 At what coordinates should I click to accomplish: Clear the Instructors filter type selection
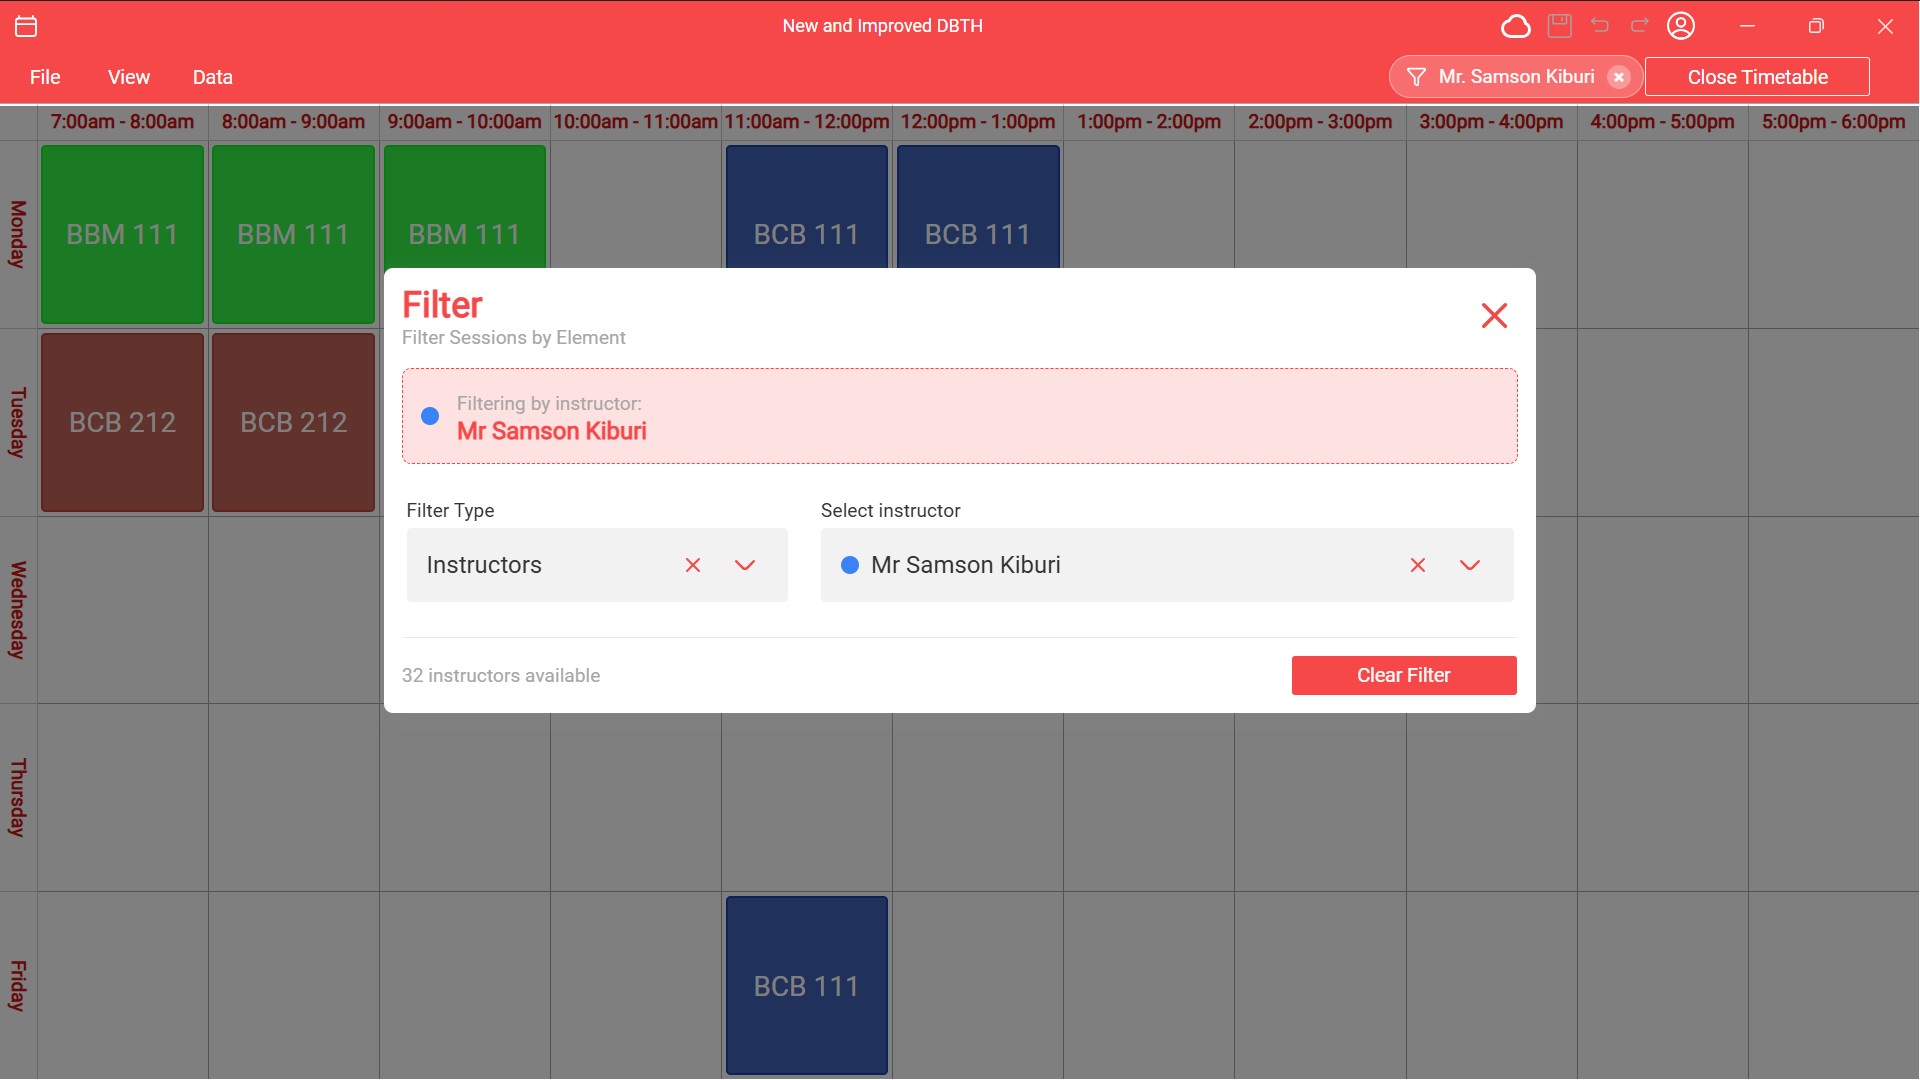point(693,565)
